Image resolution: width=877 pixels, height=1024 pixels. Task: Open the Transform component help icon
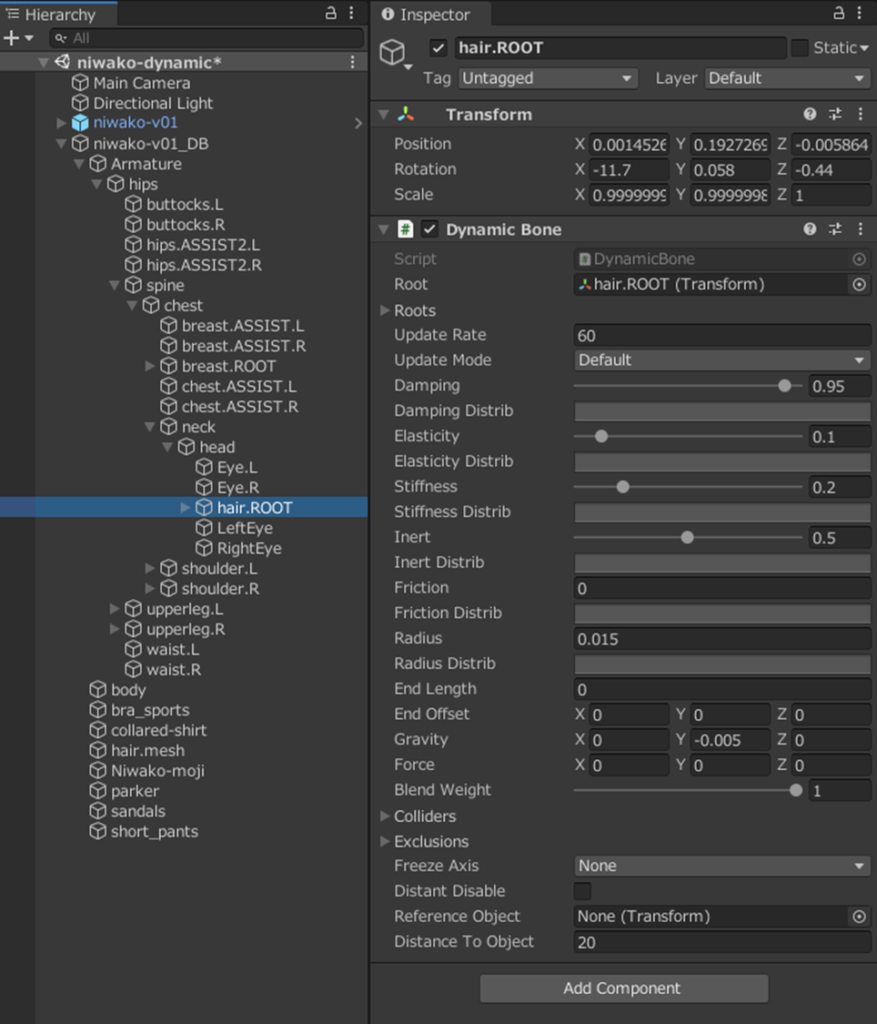[x=810, y=115]
